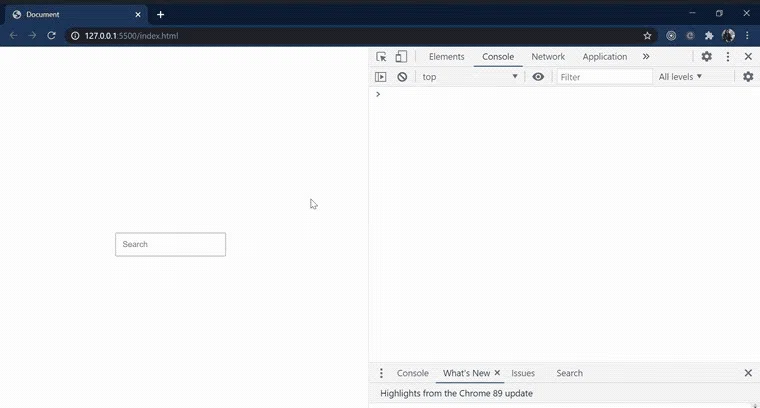Expand the top JavaScript context dropdown
The width and height of the screenshot is (760, 408).
pyautogui.click(x=470, y=77)
